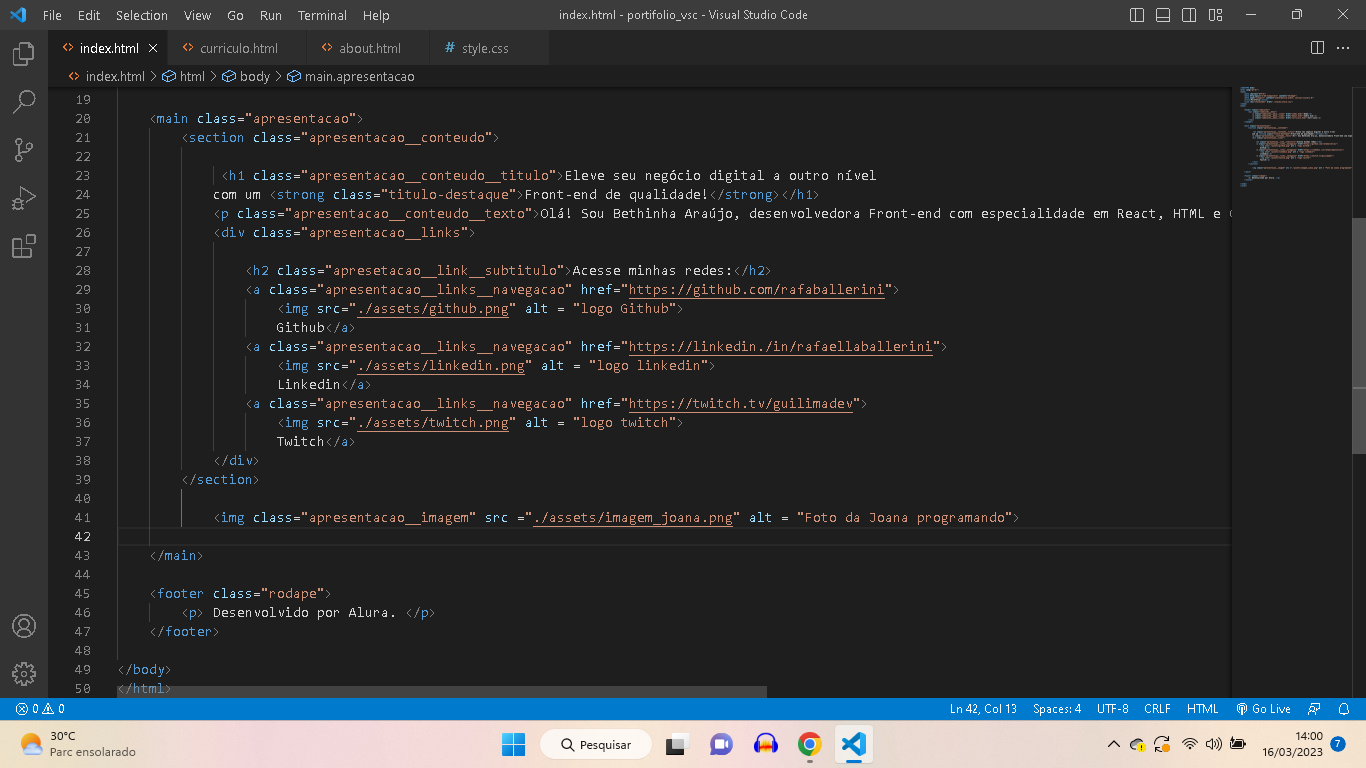Open the File menu
This screenshot has width=1366, height=768.
pyautogui.click(x=52, y=15)
